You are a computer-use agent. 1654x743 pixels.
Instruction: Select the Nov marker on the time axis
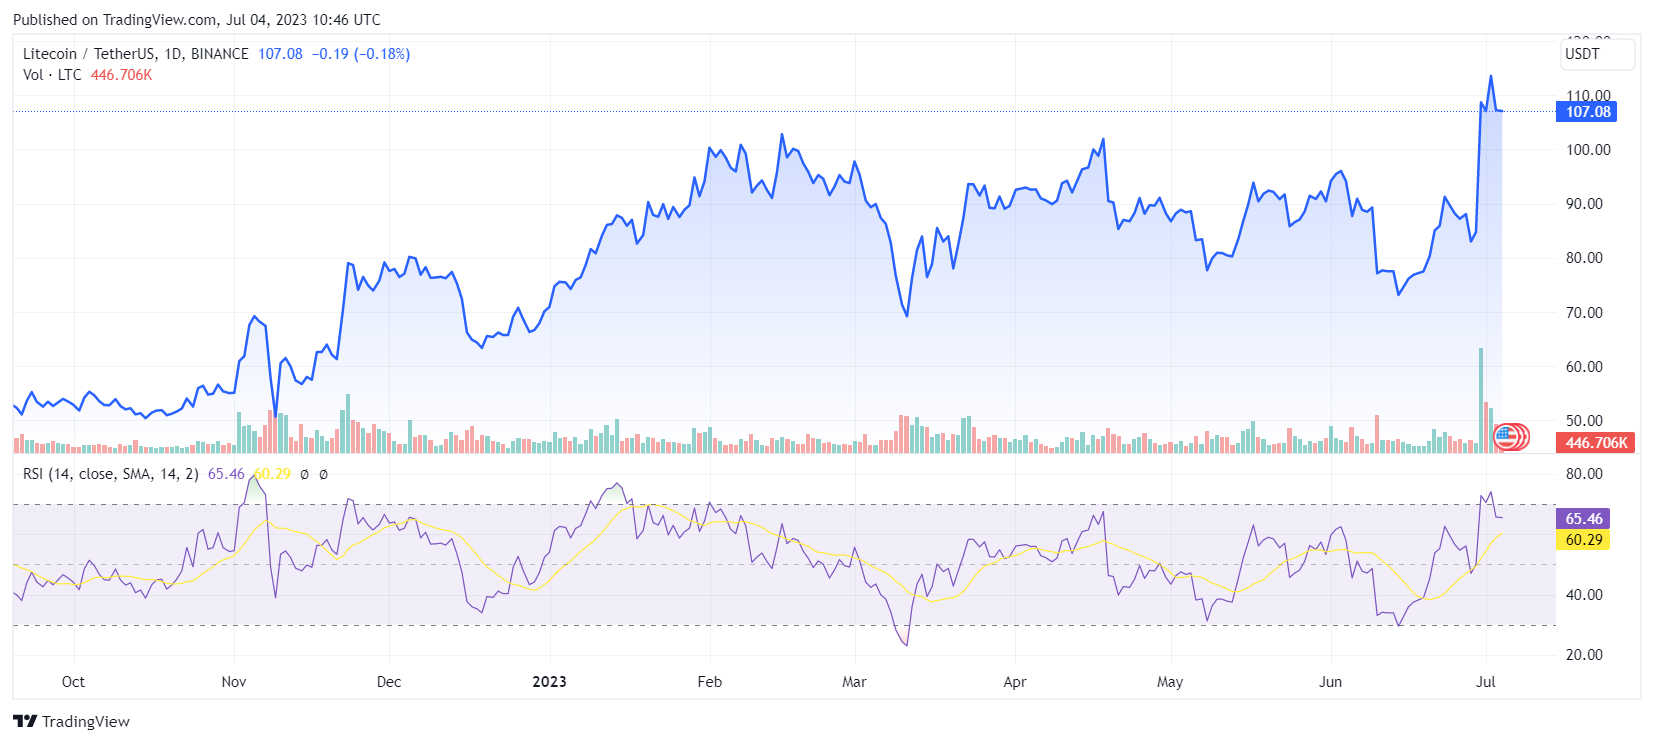(233, 682)
